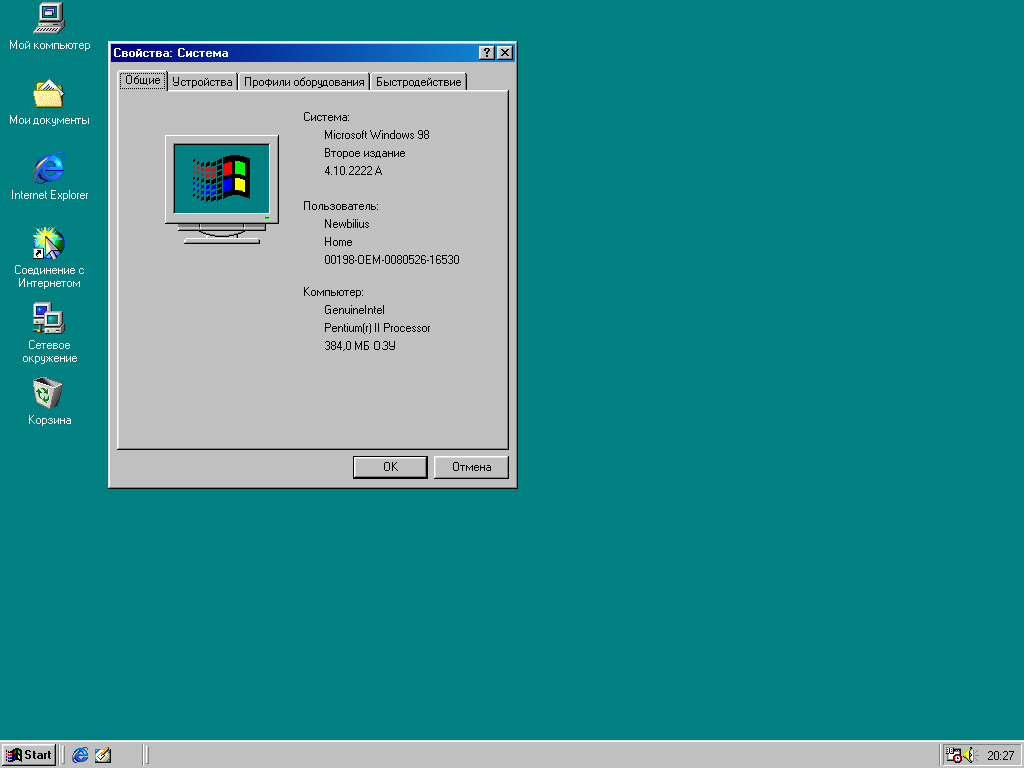1024x768 pixels.
Task: Click the Отмена button
Action: (471, 467)
